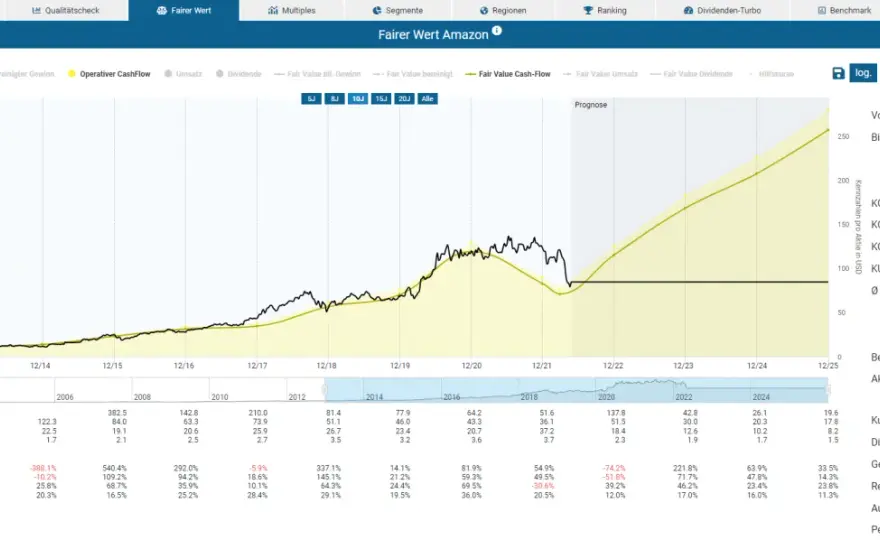This screenshot has height=540, width=880.
Task: Click the Prognose label in chart
Action: click(590, 105)
